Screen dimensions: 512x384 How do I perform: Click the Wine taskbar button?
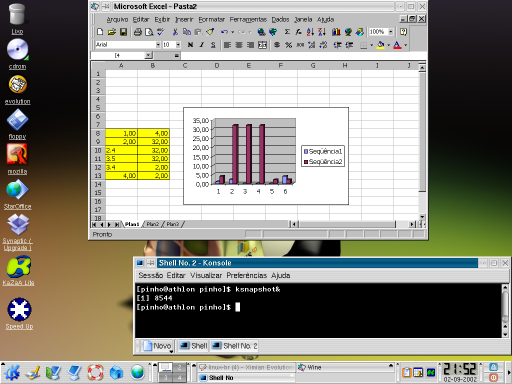pyautogui.click(x=344, y=367)
